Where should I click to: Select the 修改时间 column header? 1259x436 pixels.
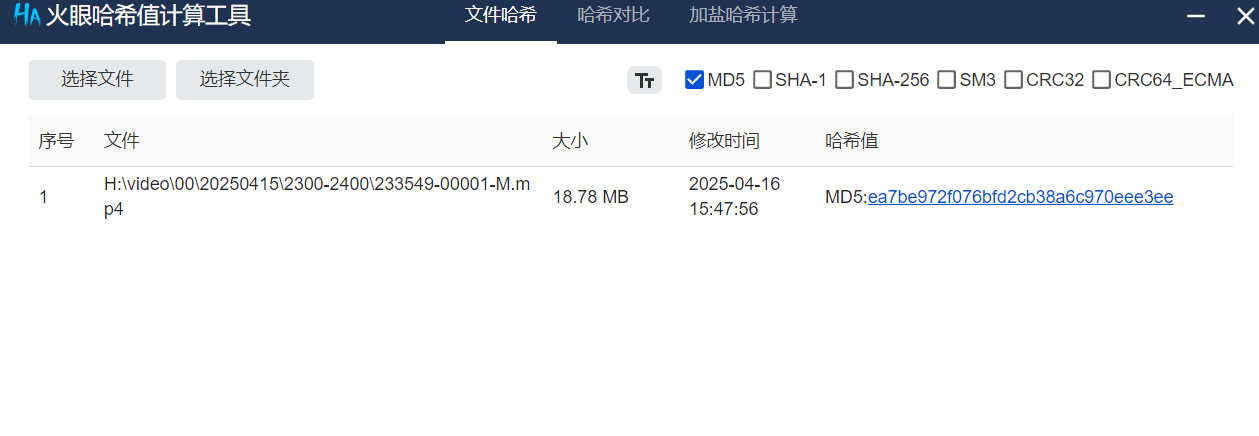click(724, 141)
